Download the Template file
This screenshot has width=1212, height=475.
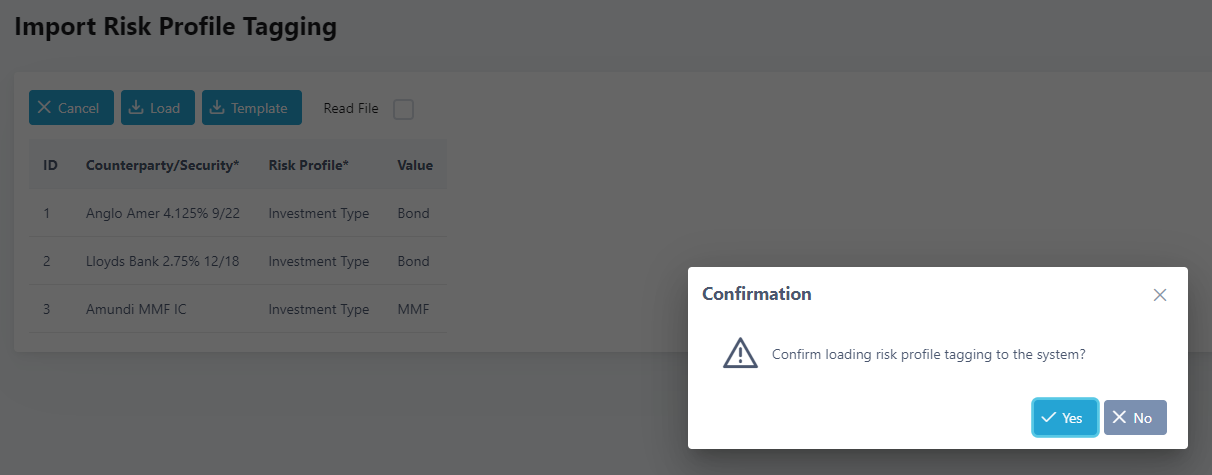tap(252, 108)
